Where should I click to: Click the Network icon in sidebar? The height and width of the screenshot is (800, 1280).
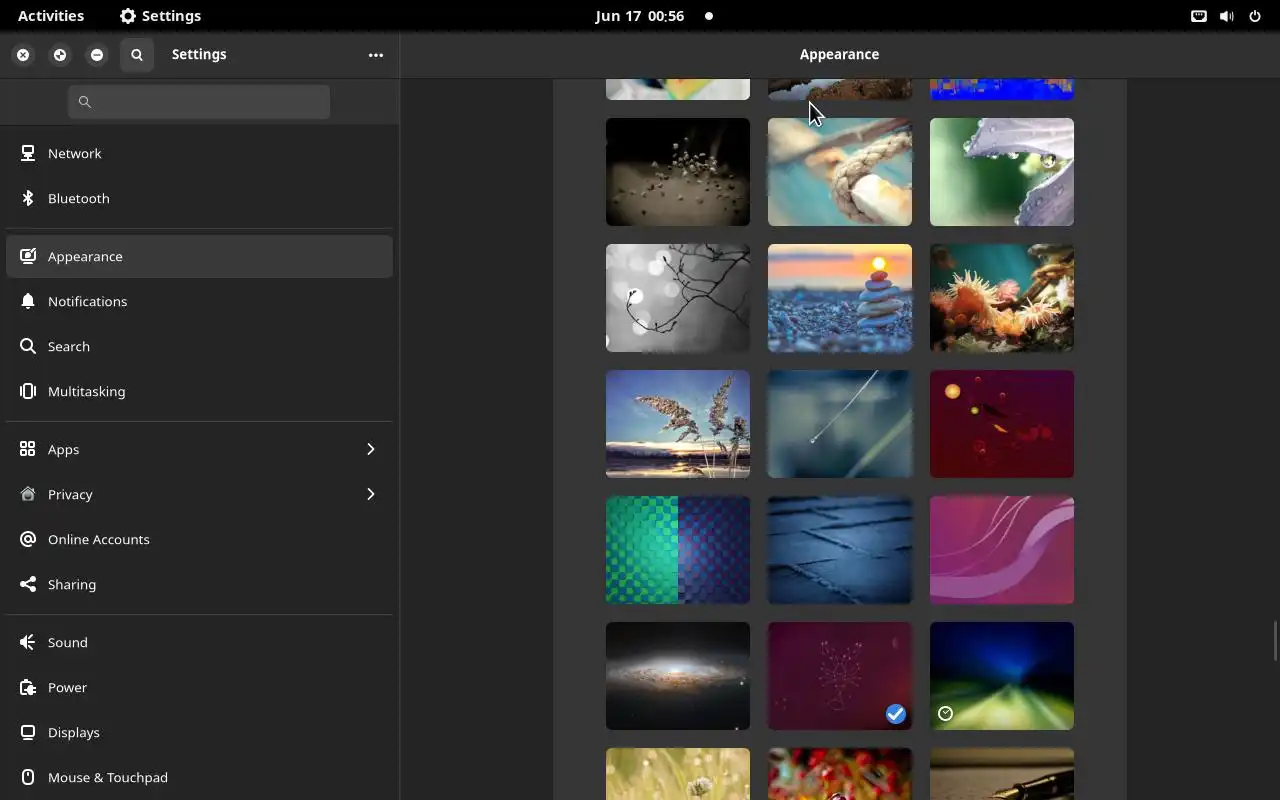tap(28, 153)
